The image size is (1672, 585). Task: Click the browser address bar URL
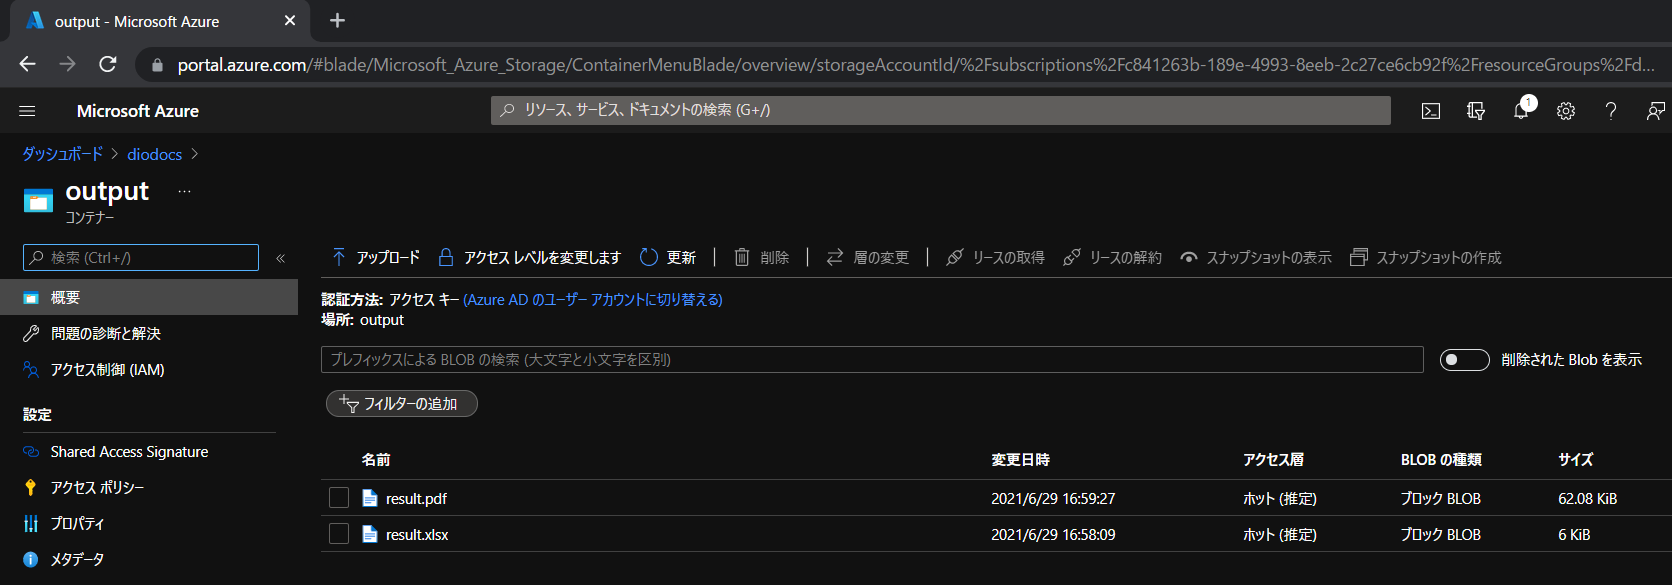[x=914, y=64]
